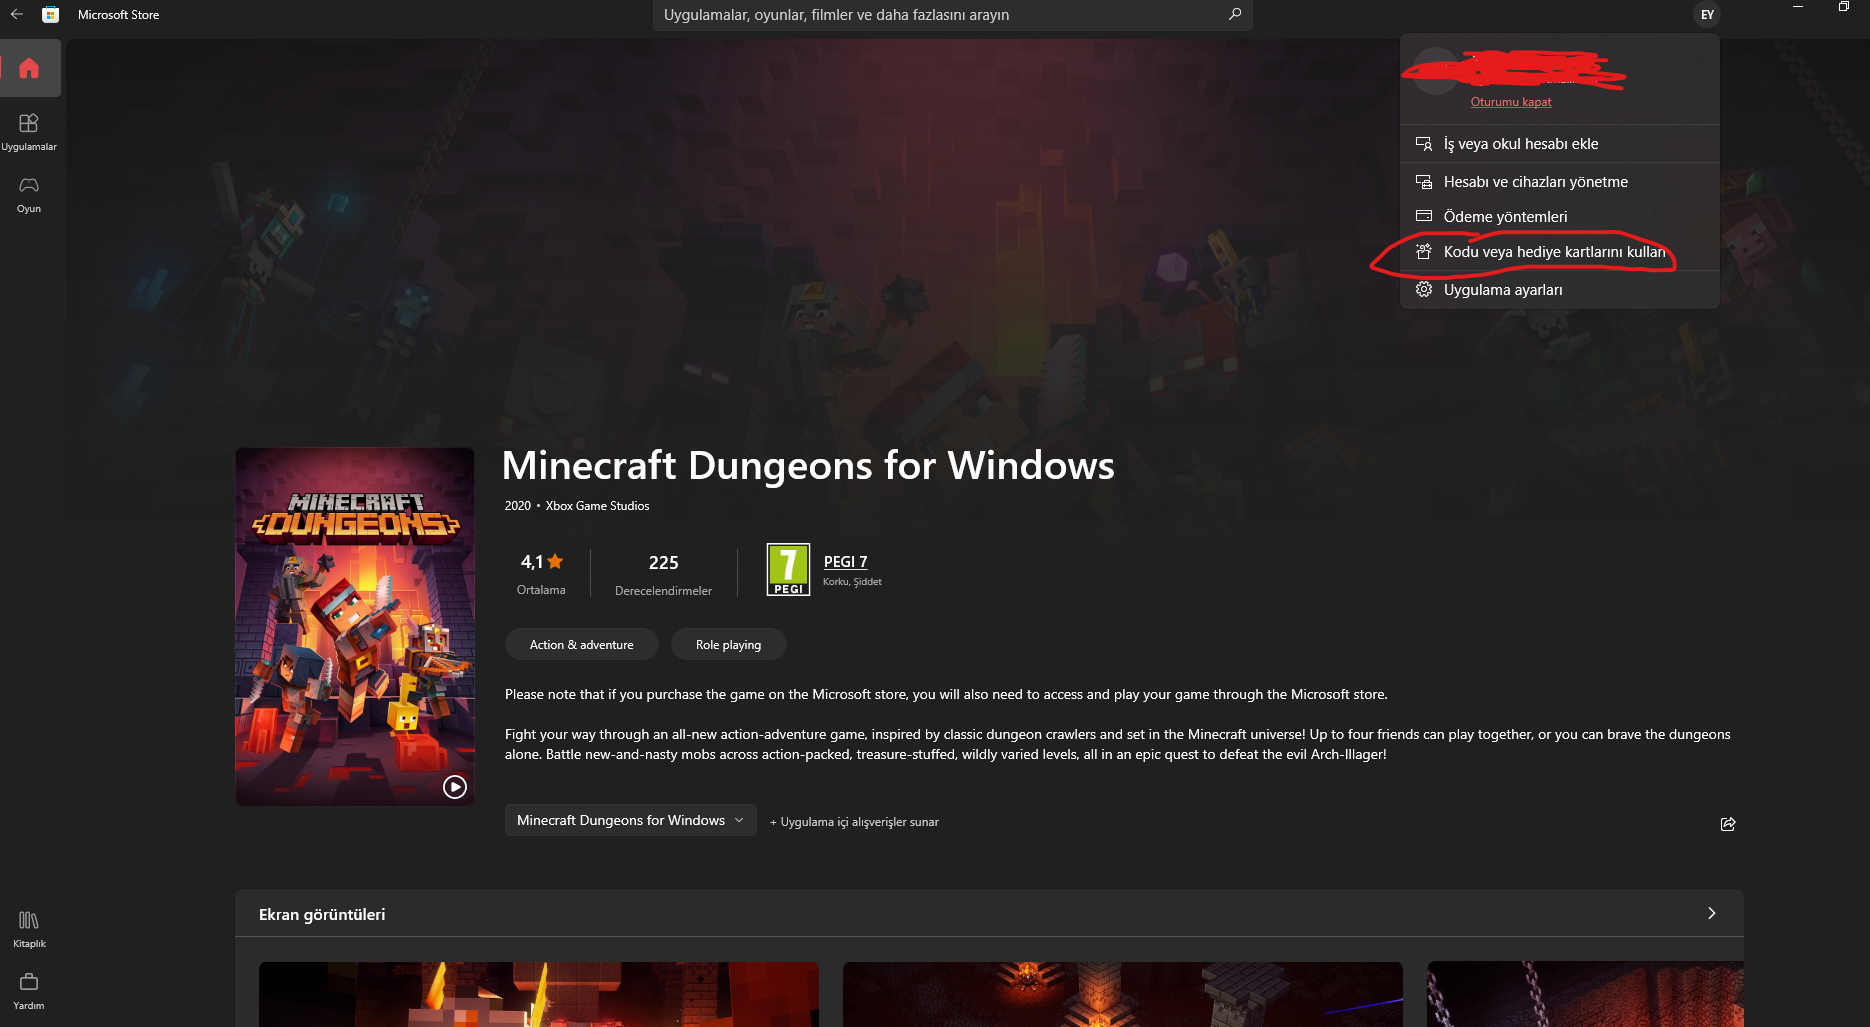
Task: Click the search magnifier icon
Action: pos(1235,14)
